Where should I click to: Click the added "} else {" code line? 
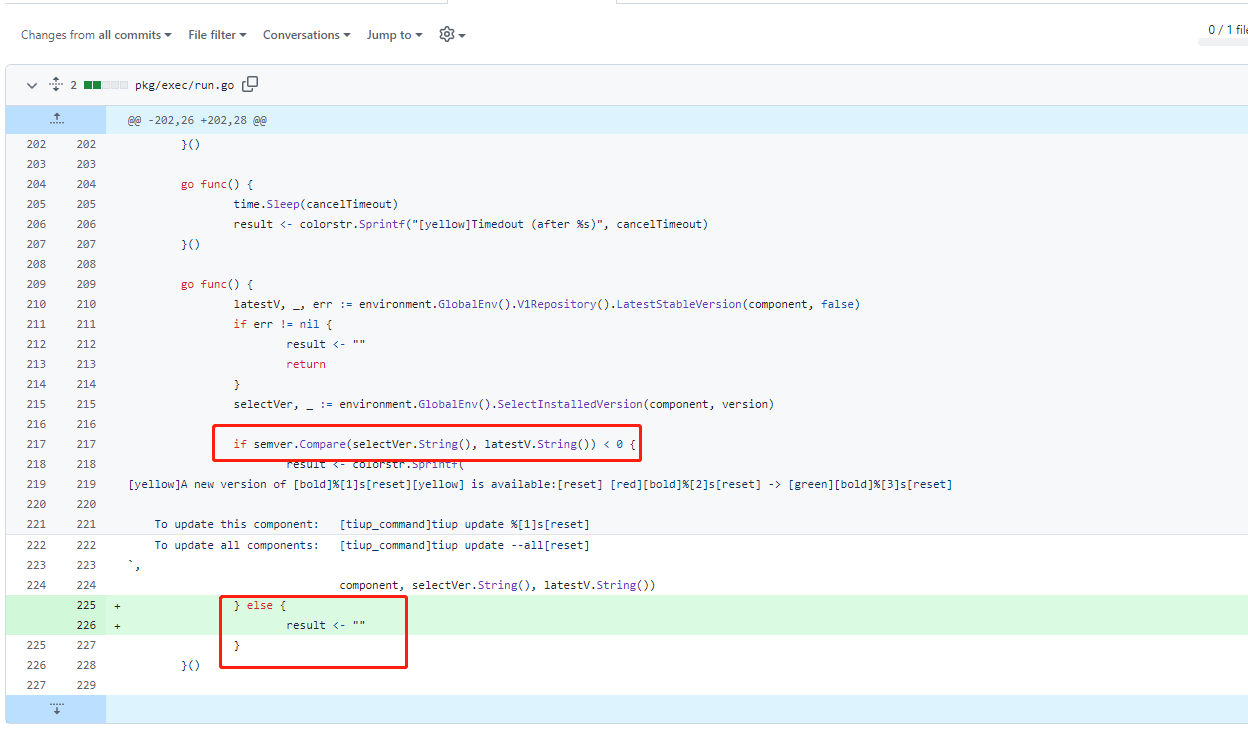coord(260,605)
